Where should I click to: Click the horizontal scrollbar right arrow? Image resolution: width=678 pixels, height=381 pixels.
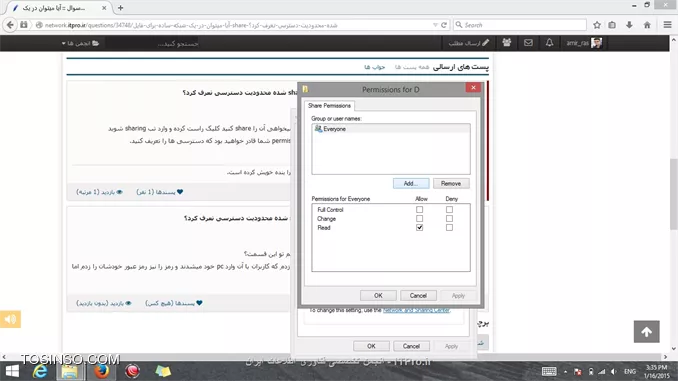click(665, 357)
